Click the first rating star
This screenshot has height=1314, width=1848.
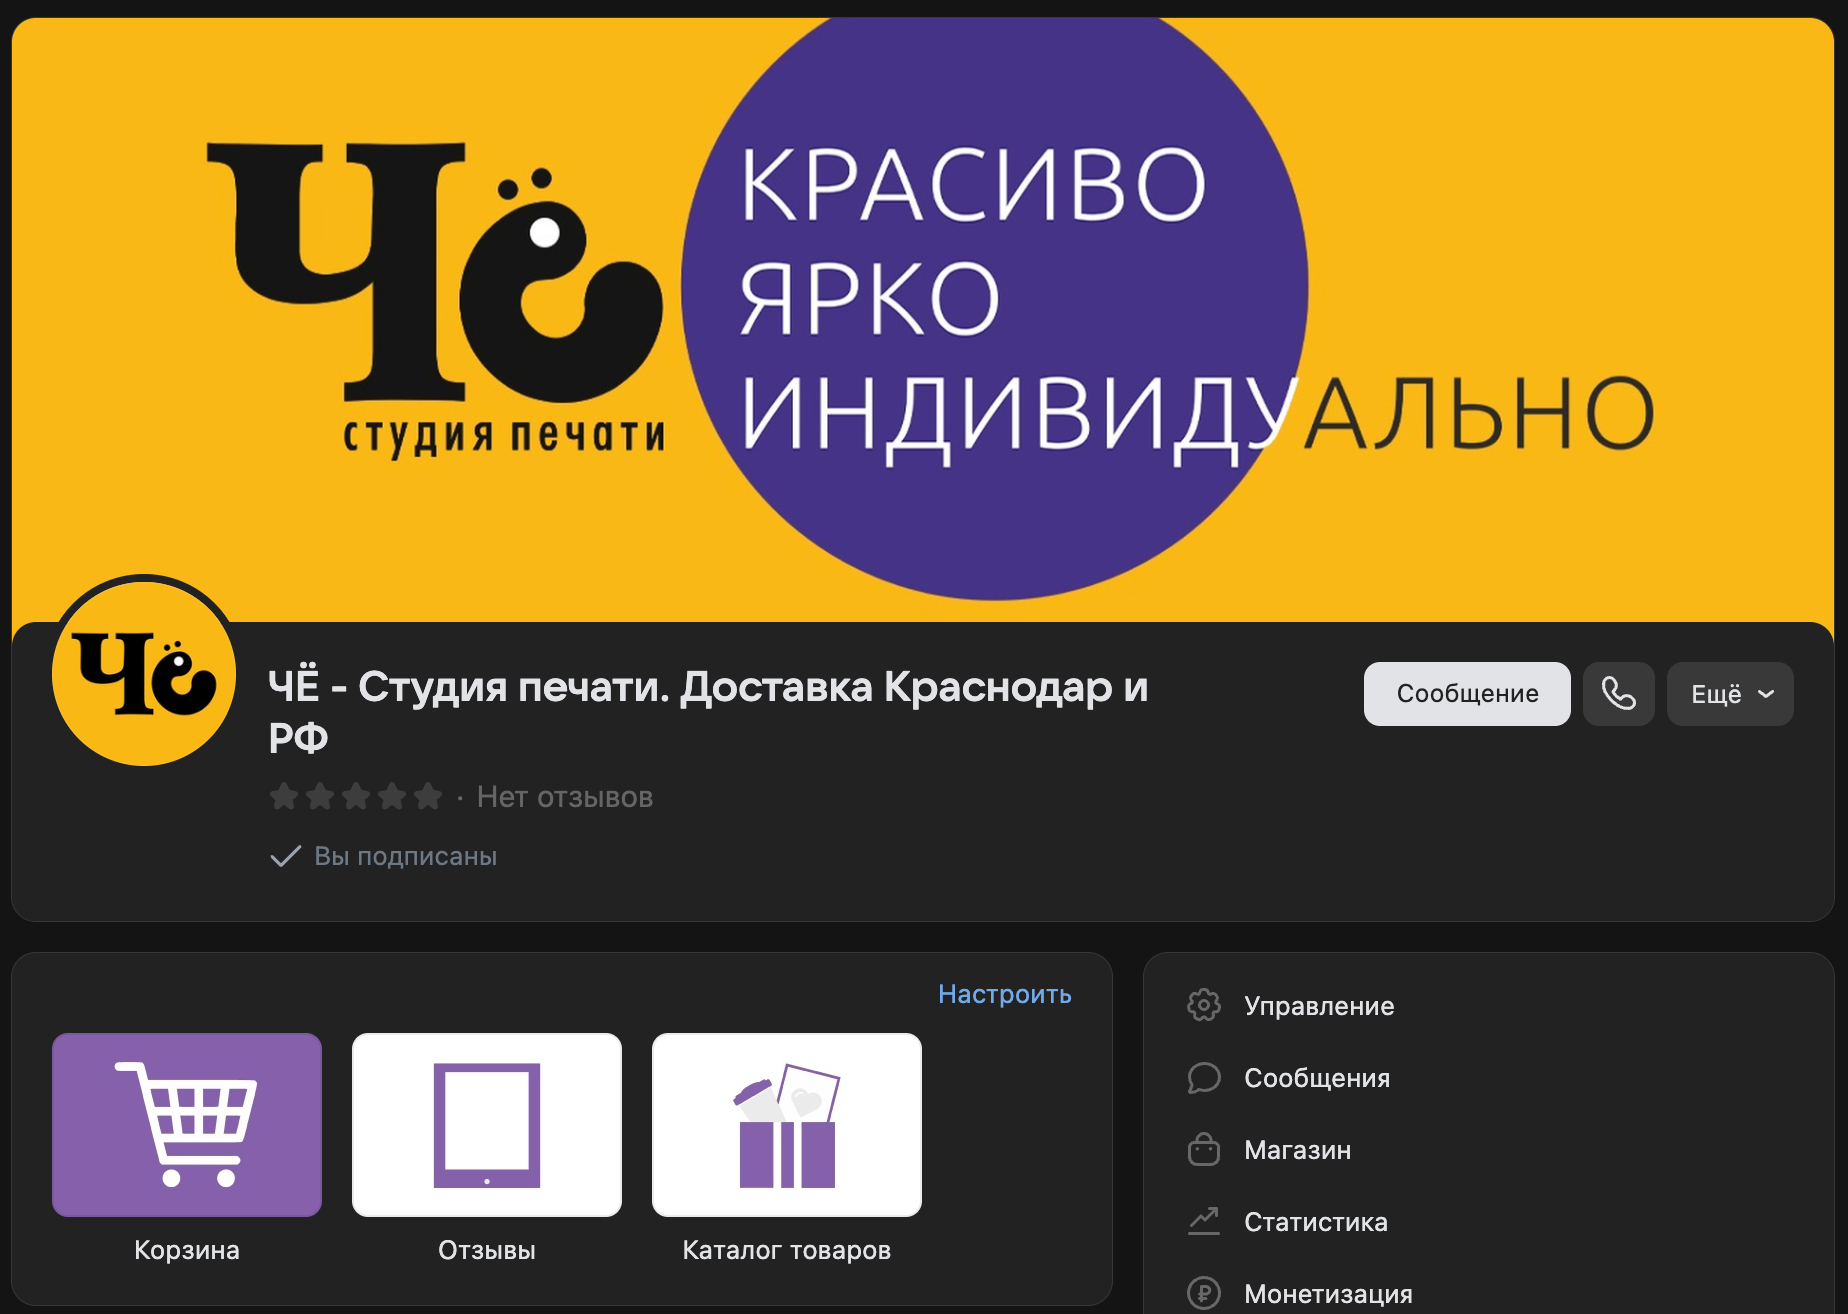tap(285, 796)
